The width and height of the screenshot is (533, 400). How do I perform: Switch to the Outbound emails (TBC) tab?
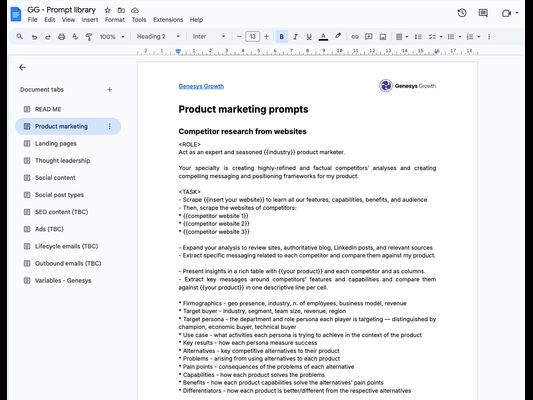(68, 263)
